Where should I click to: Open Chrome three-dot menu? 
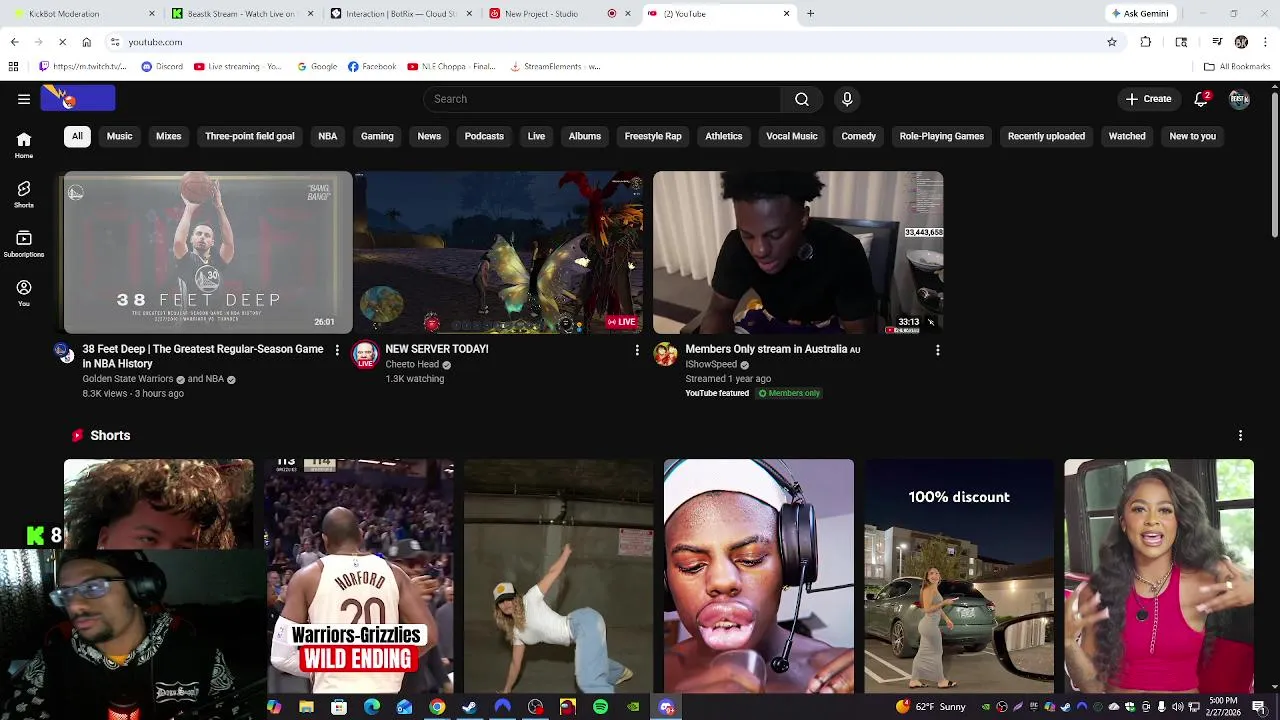pyautogui.click(x=1266, y=42)
